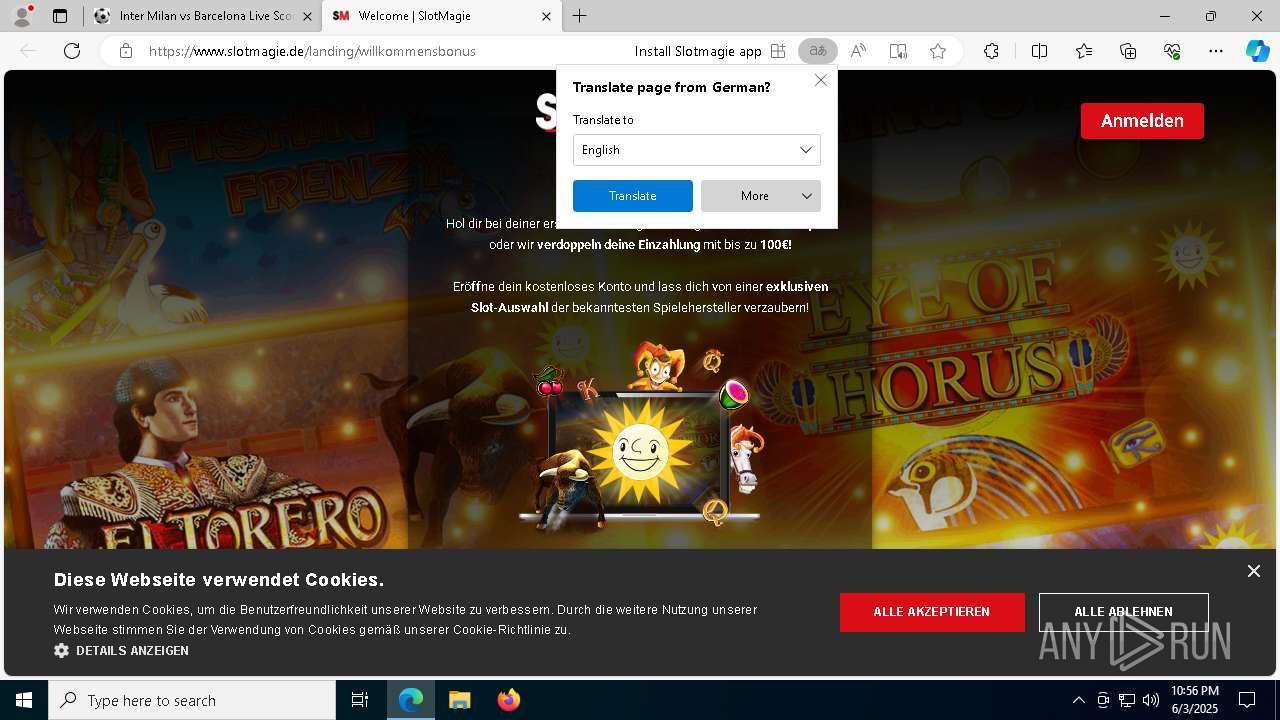The image size is (1280, 720).
Task: Open the Windows Start menu
Action: click(24, 700)
